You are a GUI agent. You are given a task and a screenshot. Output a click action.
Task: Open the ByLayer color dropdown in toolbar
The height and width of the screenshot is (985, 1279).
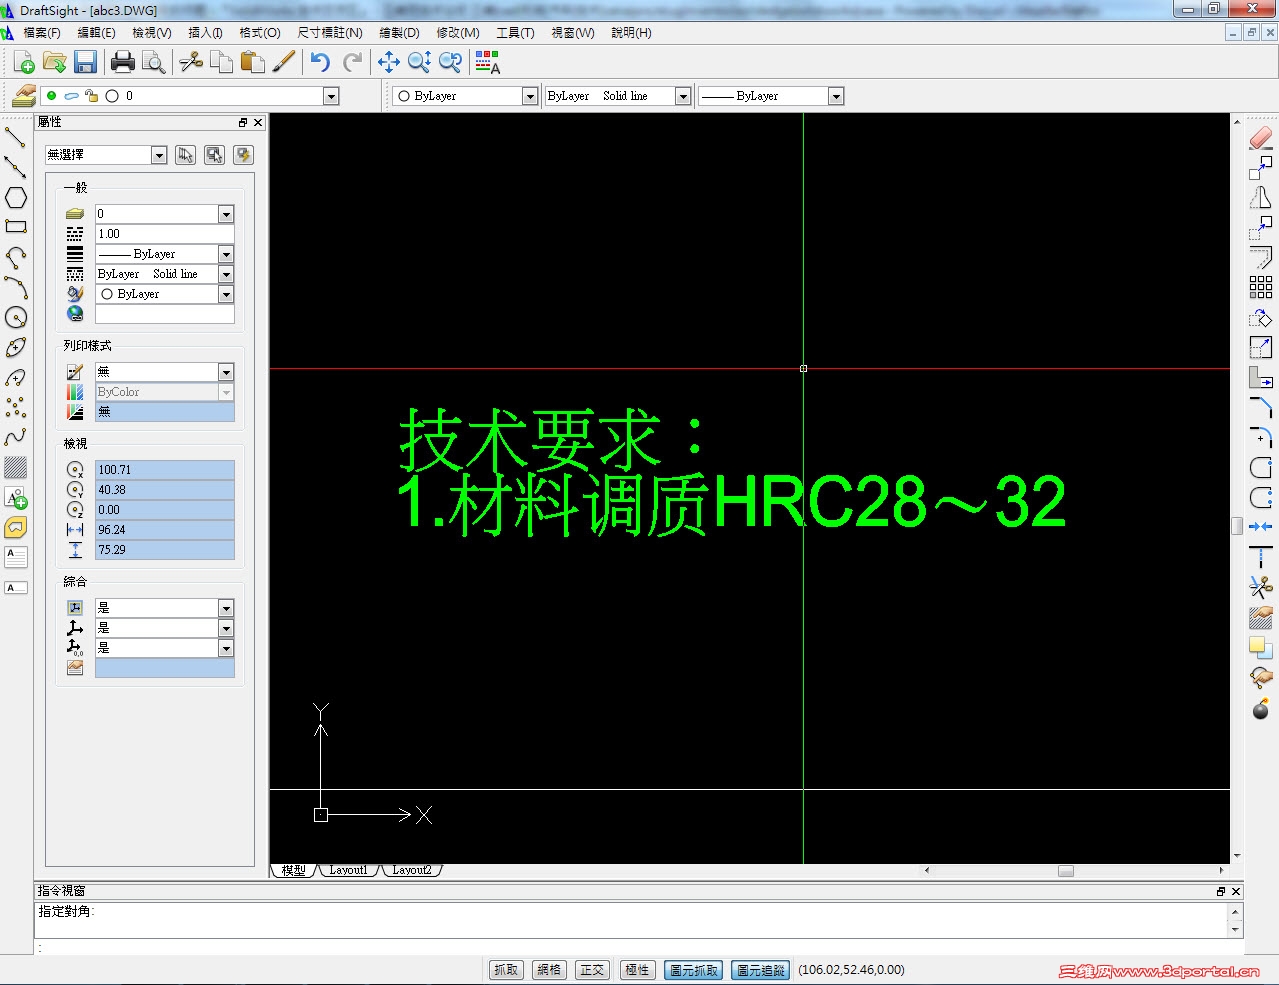point(530,96)
